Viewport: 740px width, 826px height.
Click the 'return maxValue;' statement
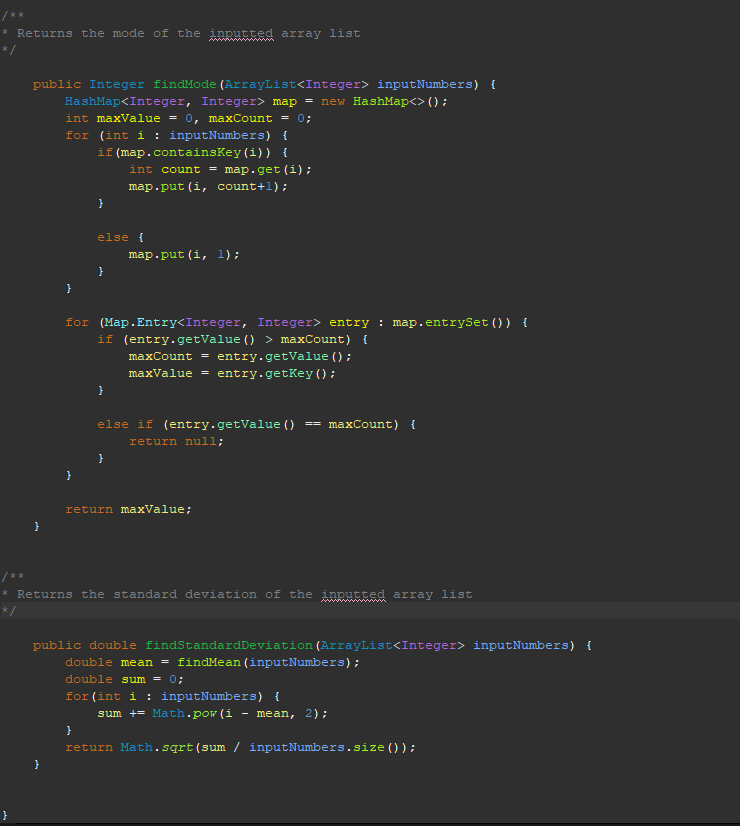coord(129,509)
